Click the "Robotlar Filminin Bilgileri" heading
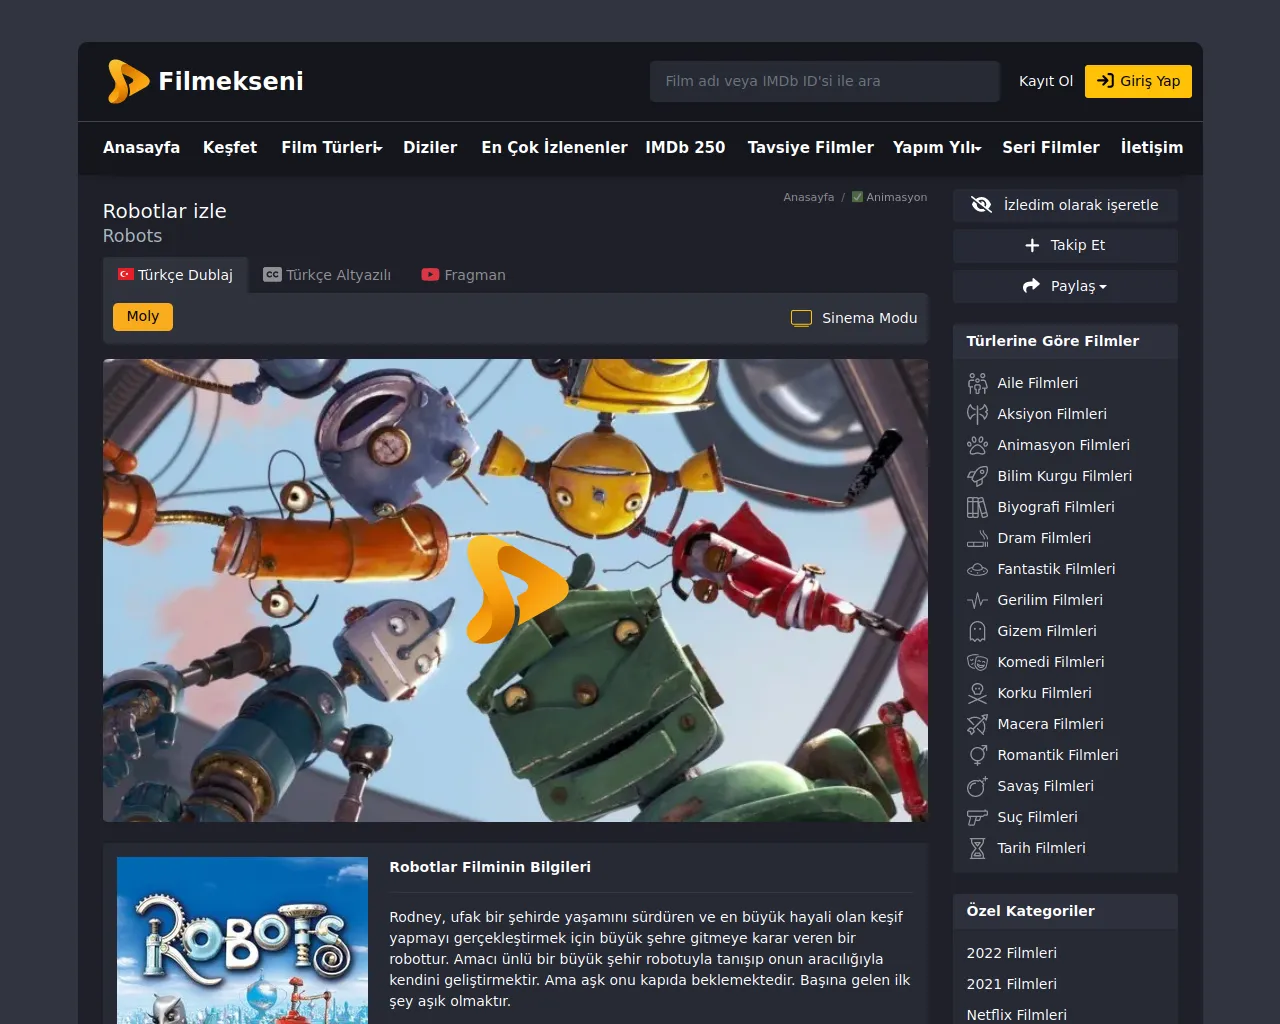 tap(490, 867)
